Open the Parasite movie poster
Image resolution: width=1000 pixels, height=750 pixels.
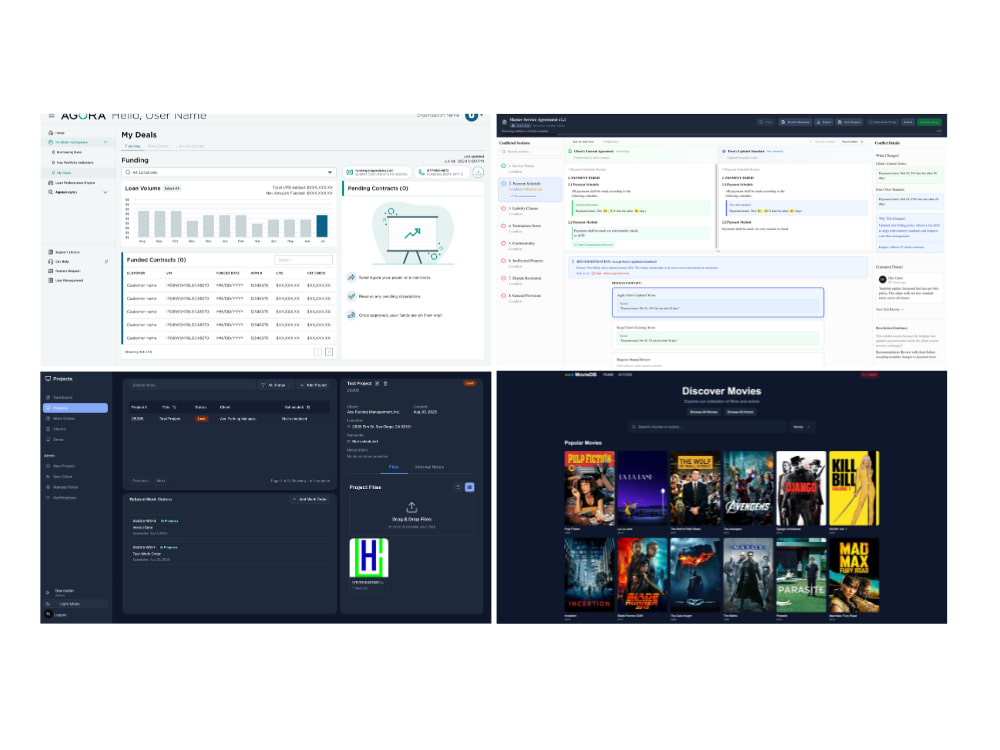[800, 575]
